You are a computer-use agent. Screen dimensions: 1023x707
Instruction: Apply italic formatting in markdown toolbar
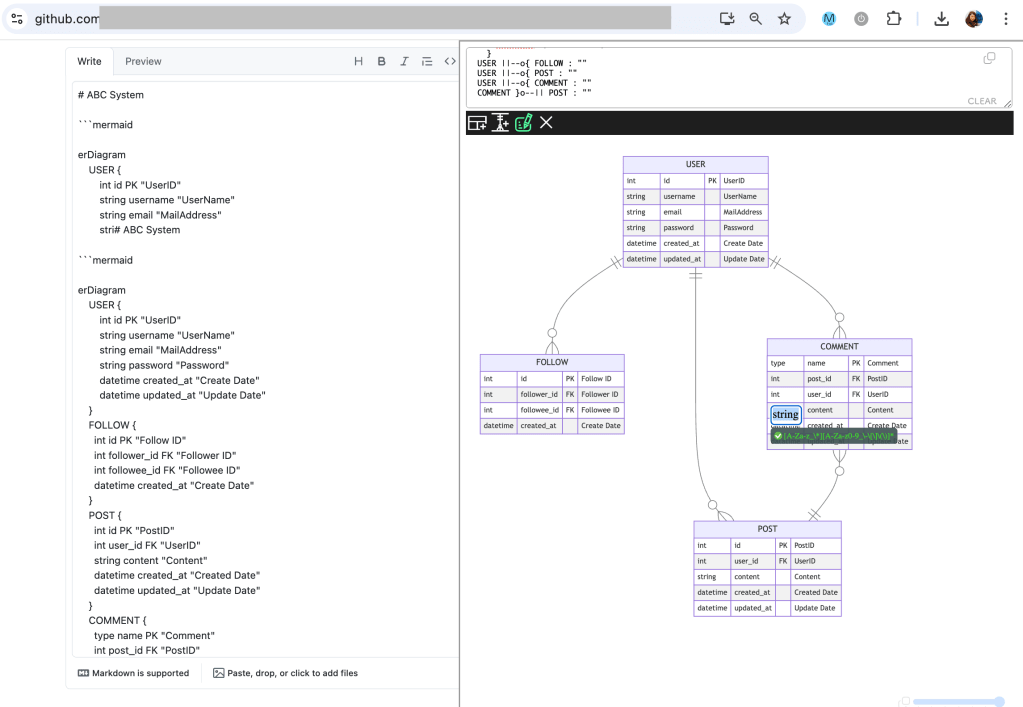404,62
